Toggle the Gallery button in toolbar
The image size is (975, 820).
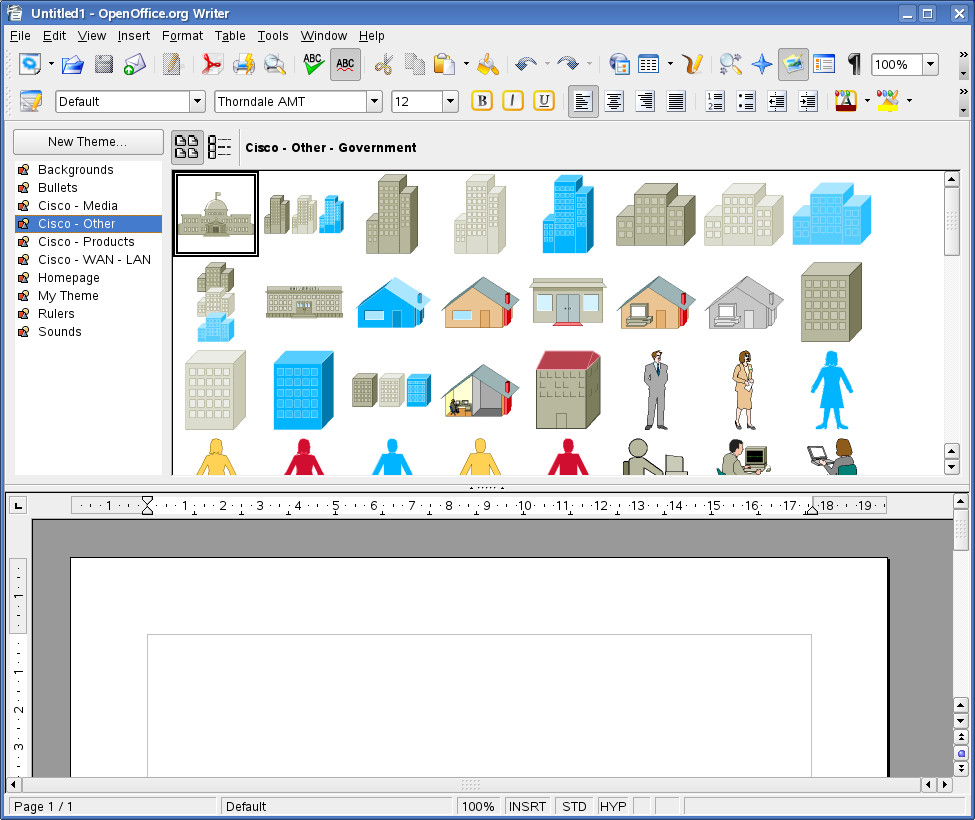tap(793, 64)
